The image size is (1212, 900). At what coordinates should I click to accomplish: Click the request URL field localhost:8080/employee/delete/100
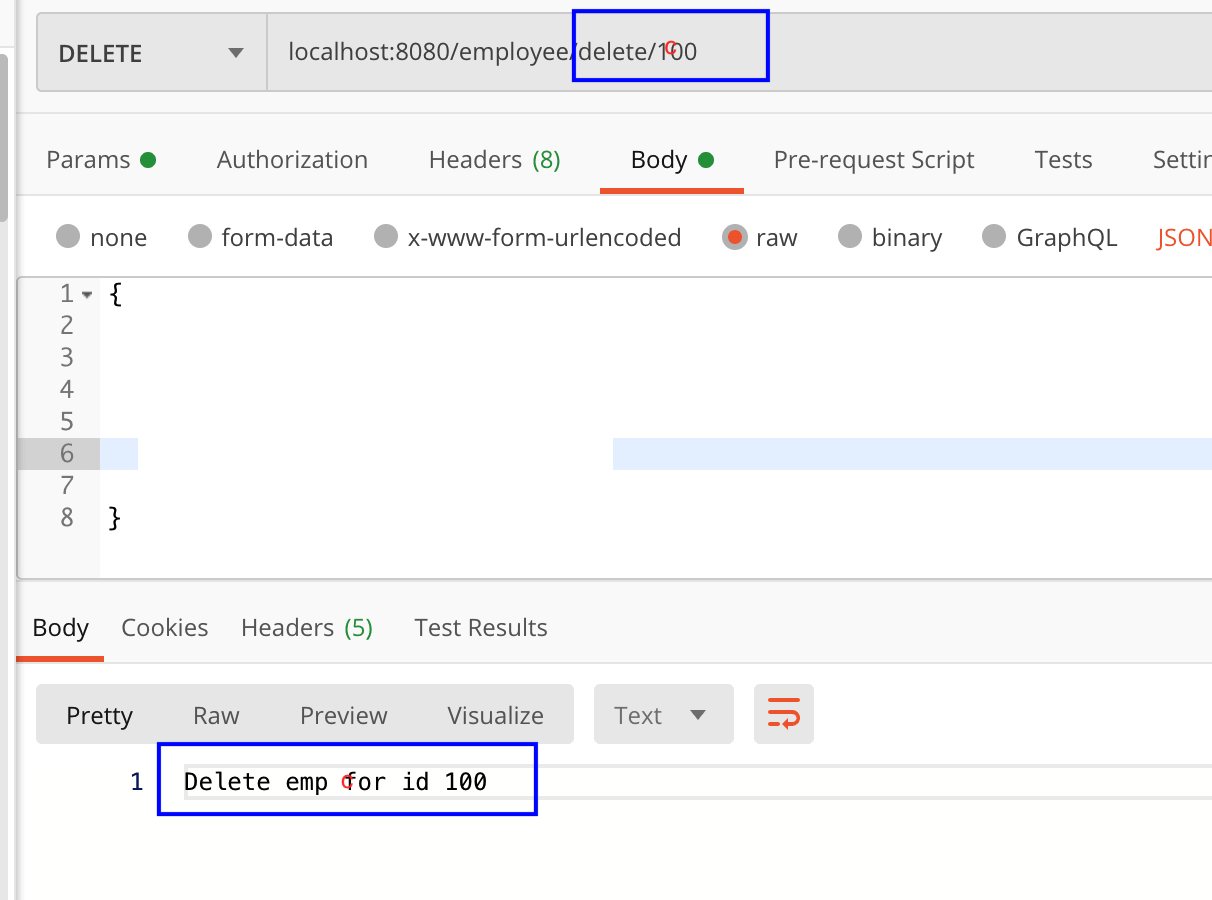(x=739, y=53)
